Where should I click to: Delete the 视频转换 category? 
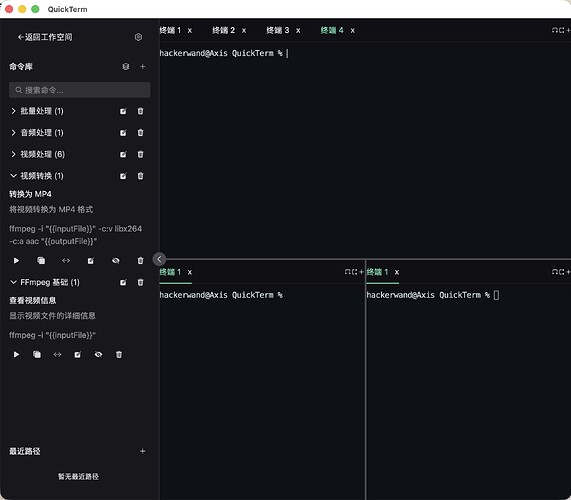141,176
